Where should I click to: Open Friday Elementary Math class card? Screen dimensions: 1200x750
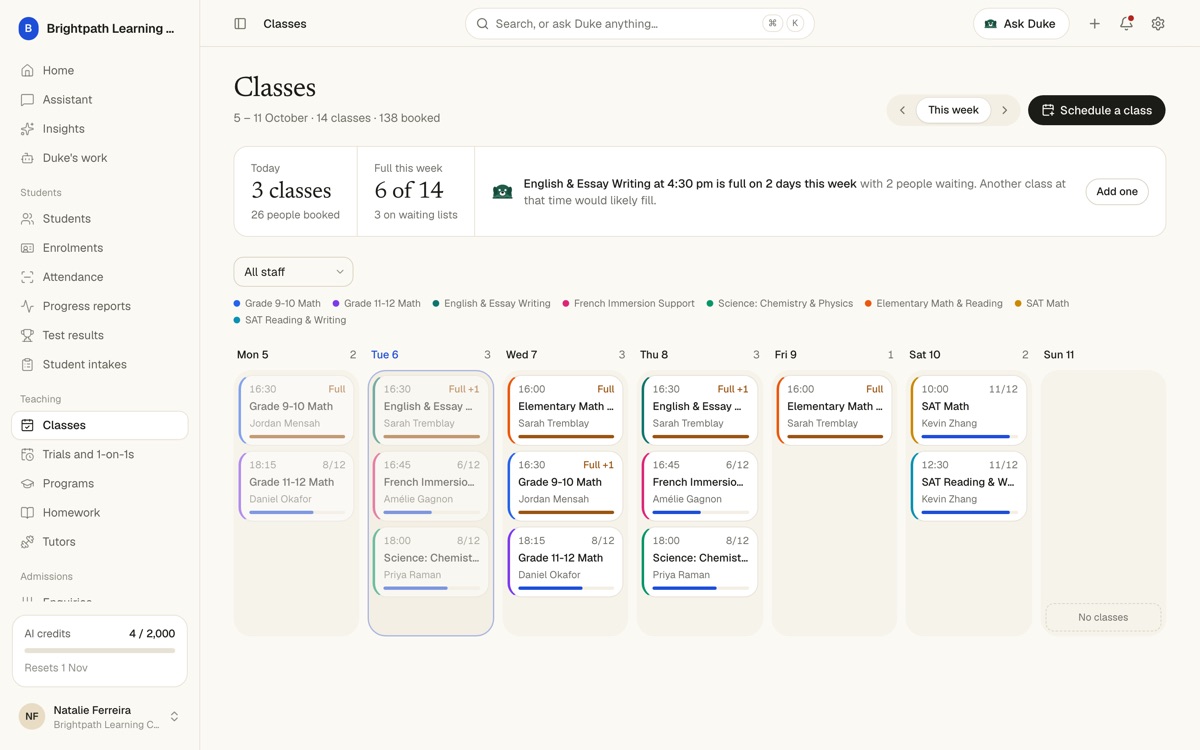pyautogui.click(x=834, y=410)
